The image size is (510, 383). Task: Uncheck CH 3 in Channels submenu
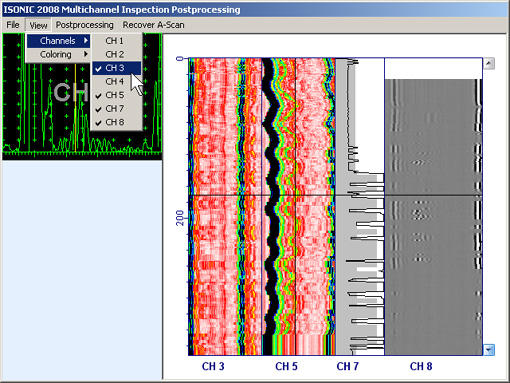tap(117, 68)
